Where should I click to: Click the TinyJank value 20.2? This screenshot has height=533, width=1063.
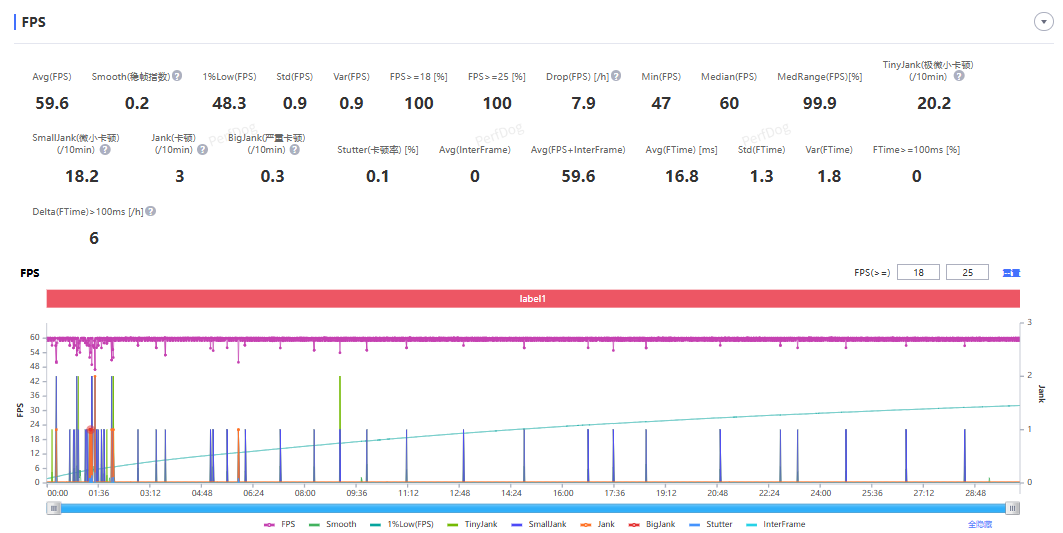pos(934,103)
